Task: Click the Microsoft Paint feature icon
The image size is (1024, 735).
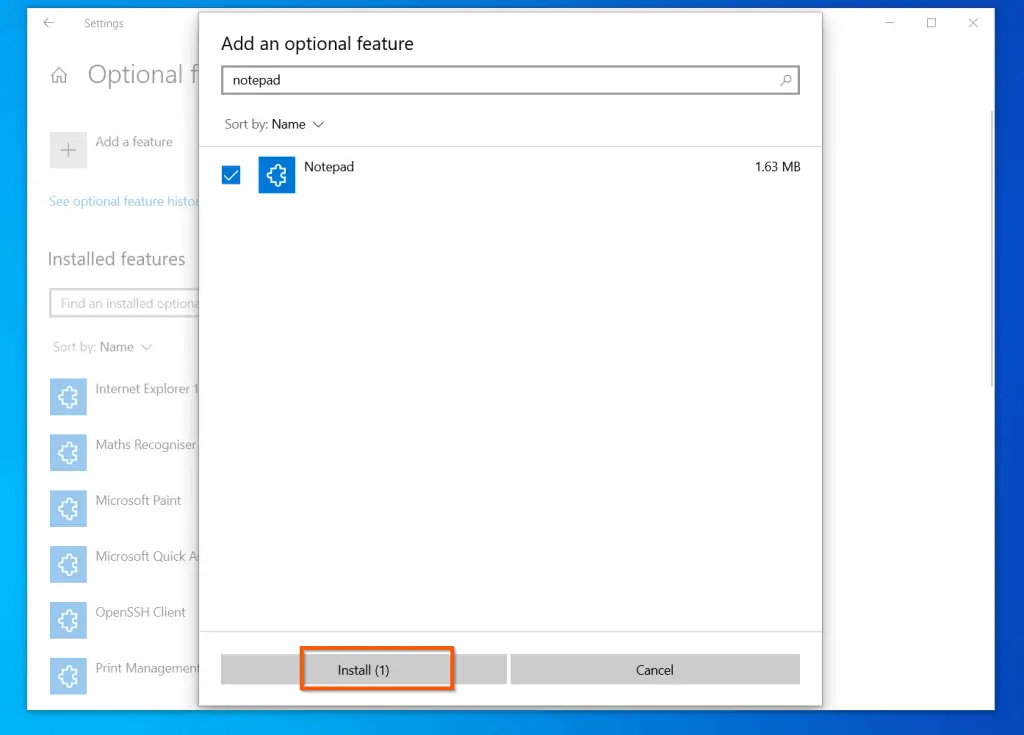Action: pyautogui.click(x=69, y=508)
